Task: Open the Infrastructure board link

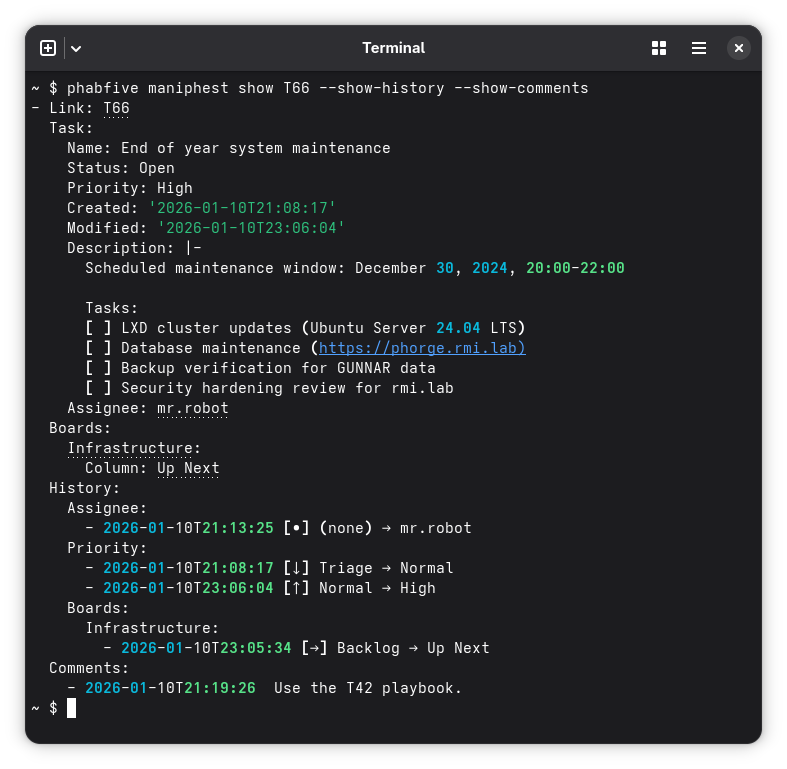Action: pos(130,448)
